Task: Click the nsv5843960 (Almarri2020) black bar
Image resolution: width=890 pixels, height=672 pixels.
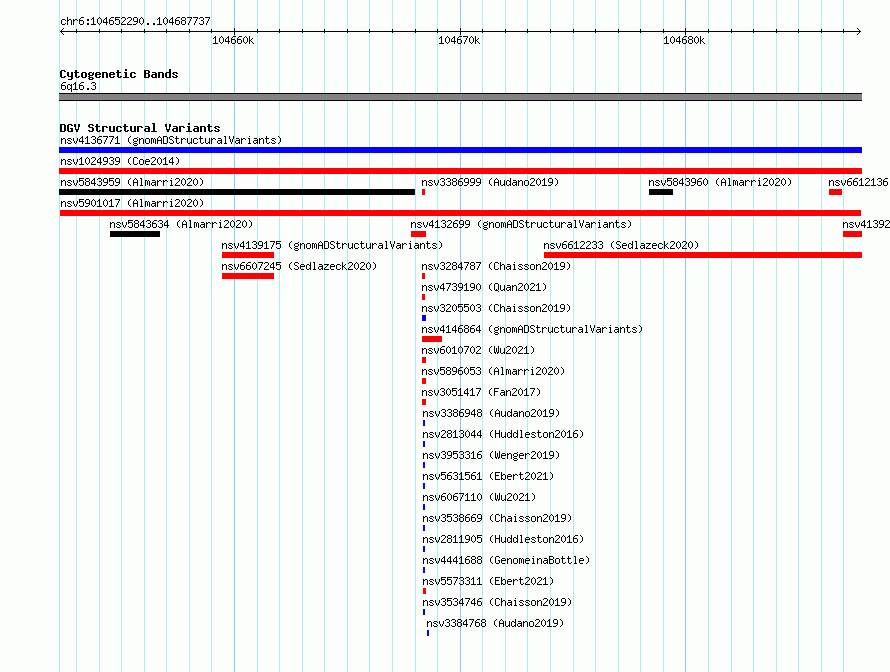Action: [x=661, y=192]
